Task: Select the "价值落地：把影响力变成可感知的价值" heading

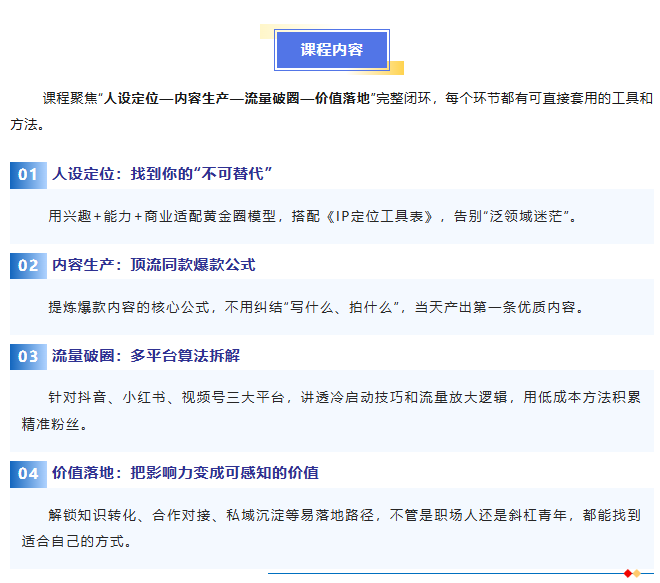Action: (185, 472)
